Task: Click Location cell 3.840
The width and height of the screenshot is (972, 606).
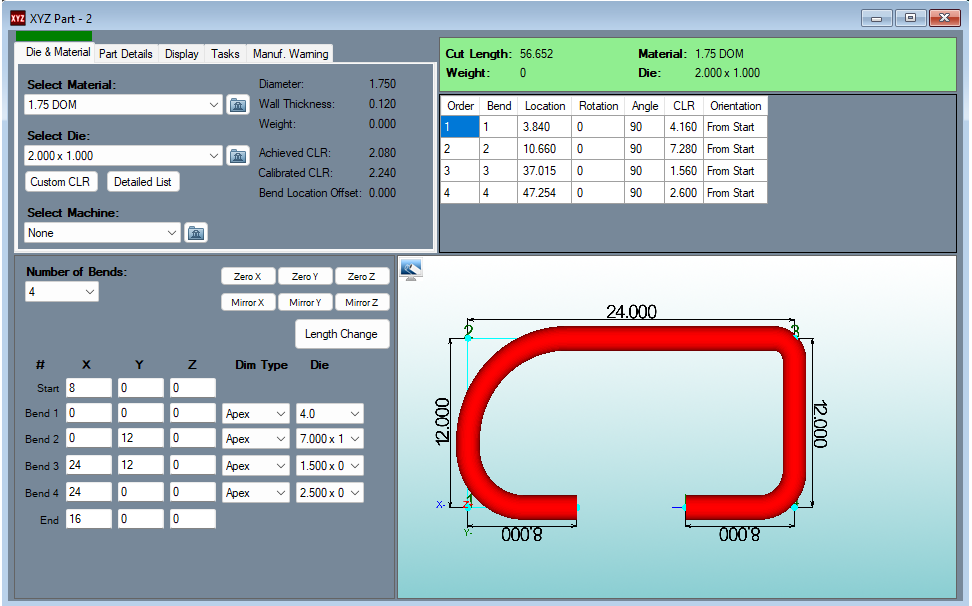Action: pyautogui.click(x=544, y=127)
